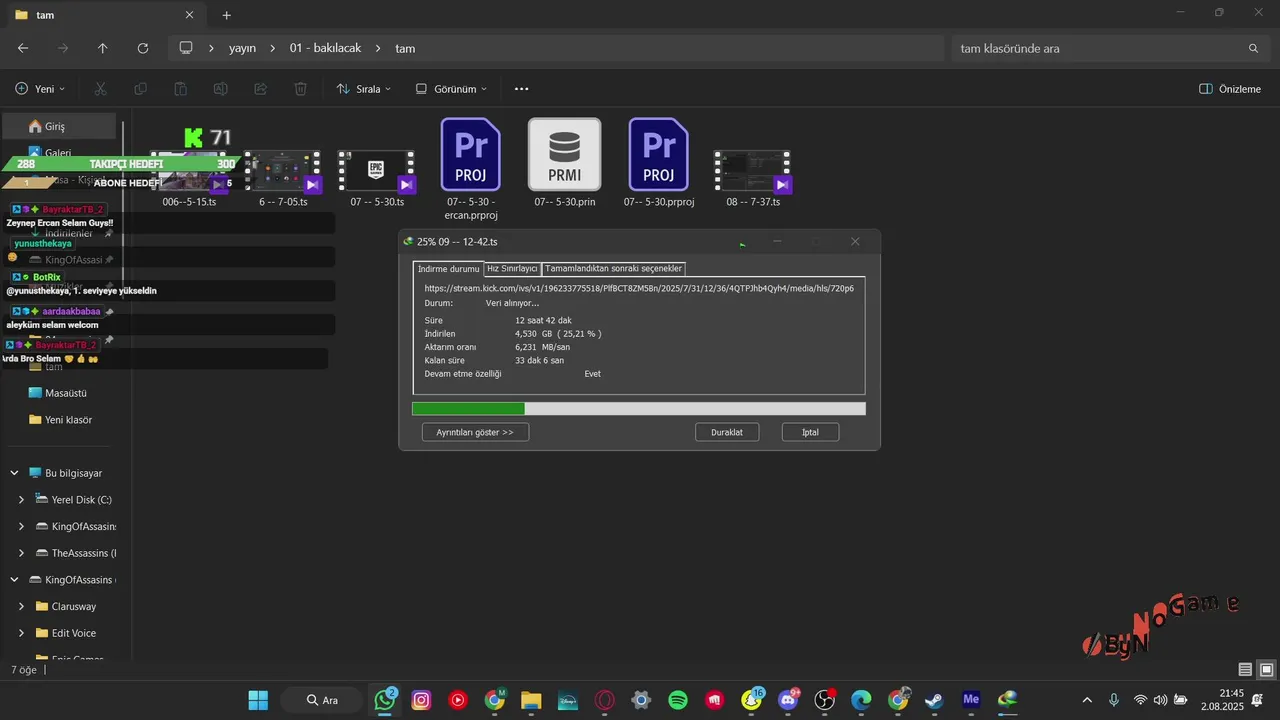Click the Share icon in toolbar
The height and width of the screenshot is (720, 1280).
(261, 89)
